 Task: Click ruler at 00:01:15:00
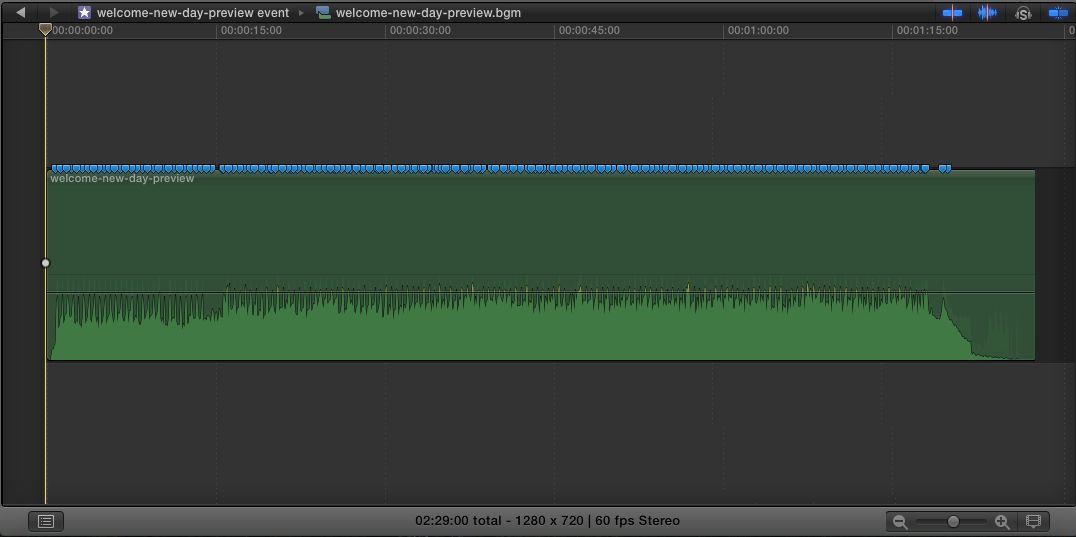click(927, 30)
